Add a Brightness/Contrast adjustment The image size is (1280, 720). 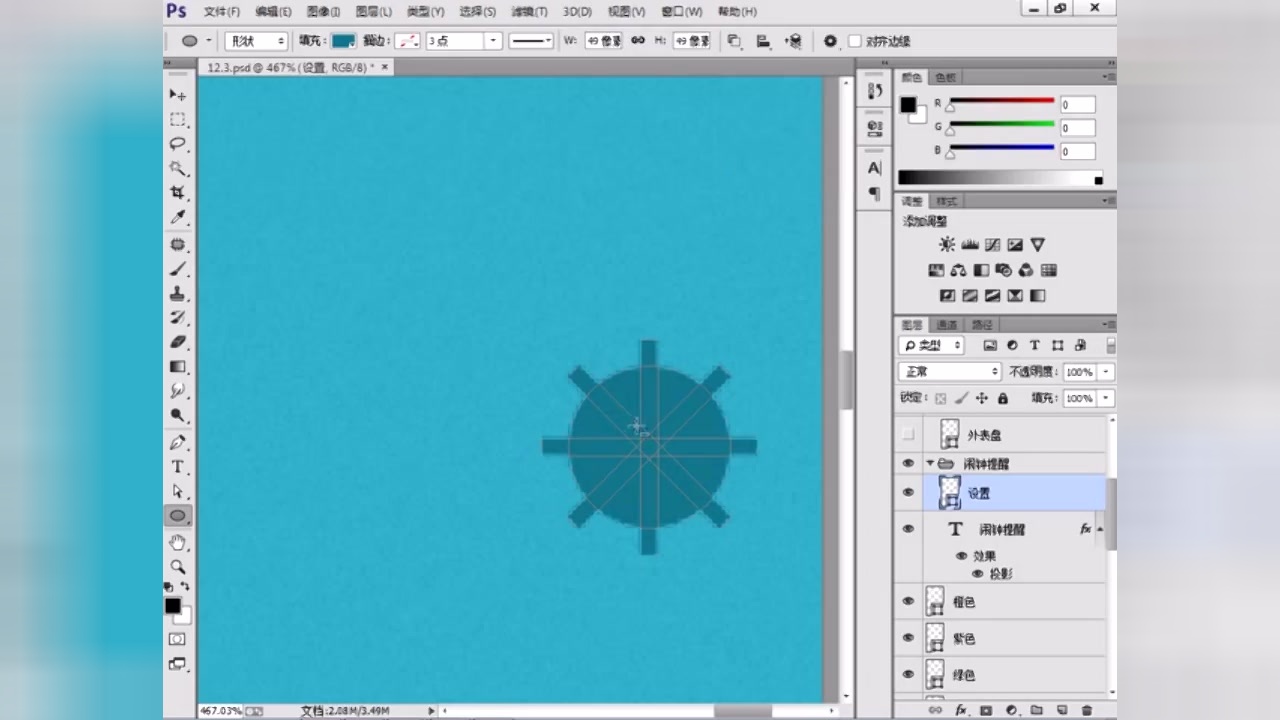point(947,245)
